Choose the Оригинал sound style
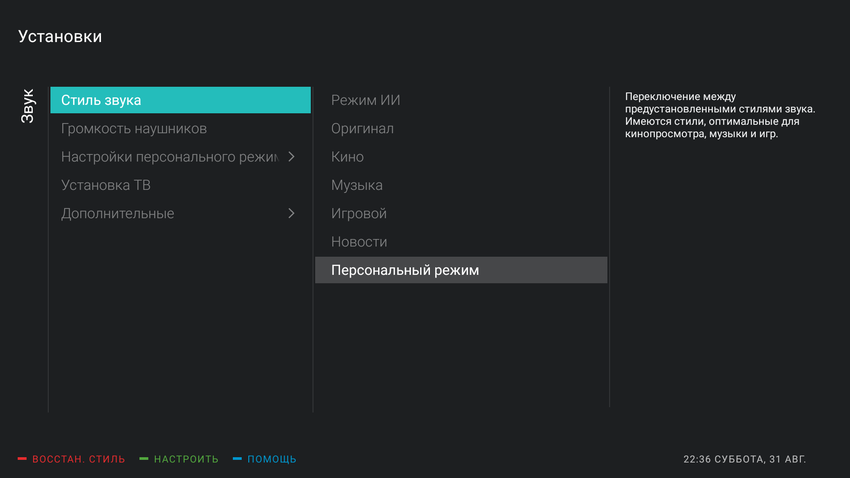Image resolution: width=850 pixels, height=478 pixels. point(362,129)
